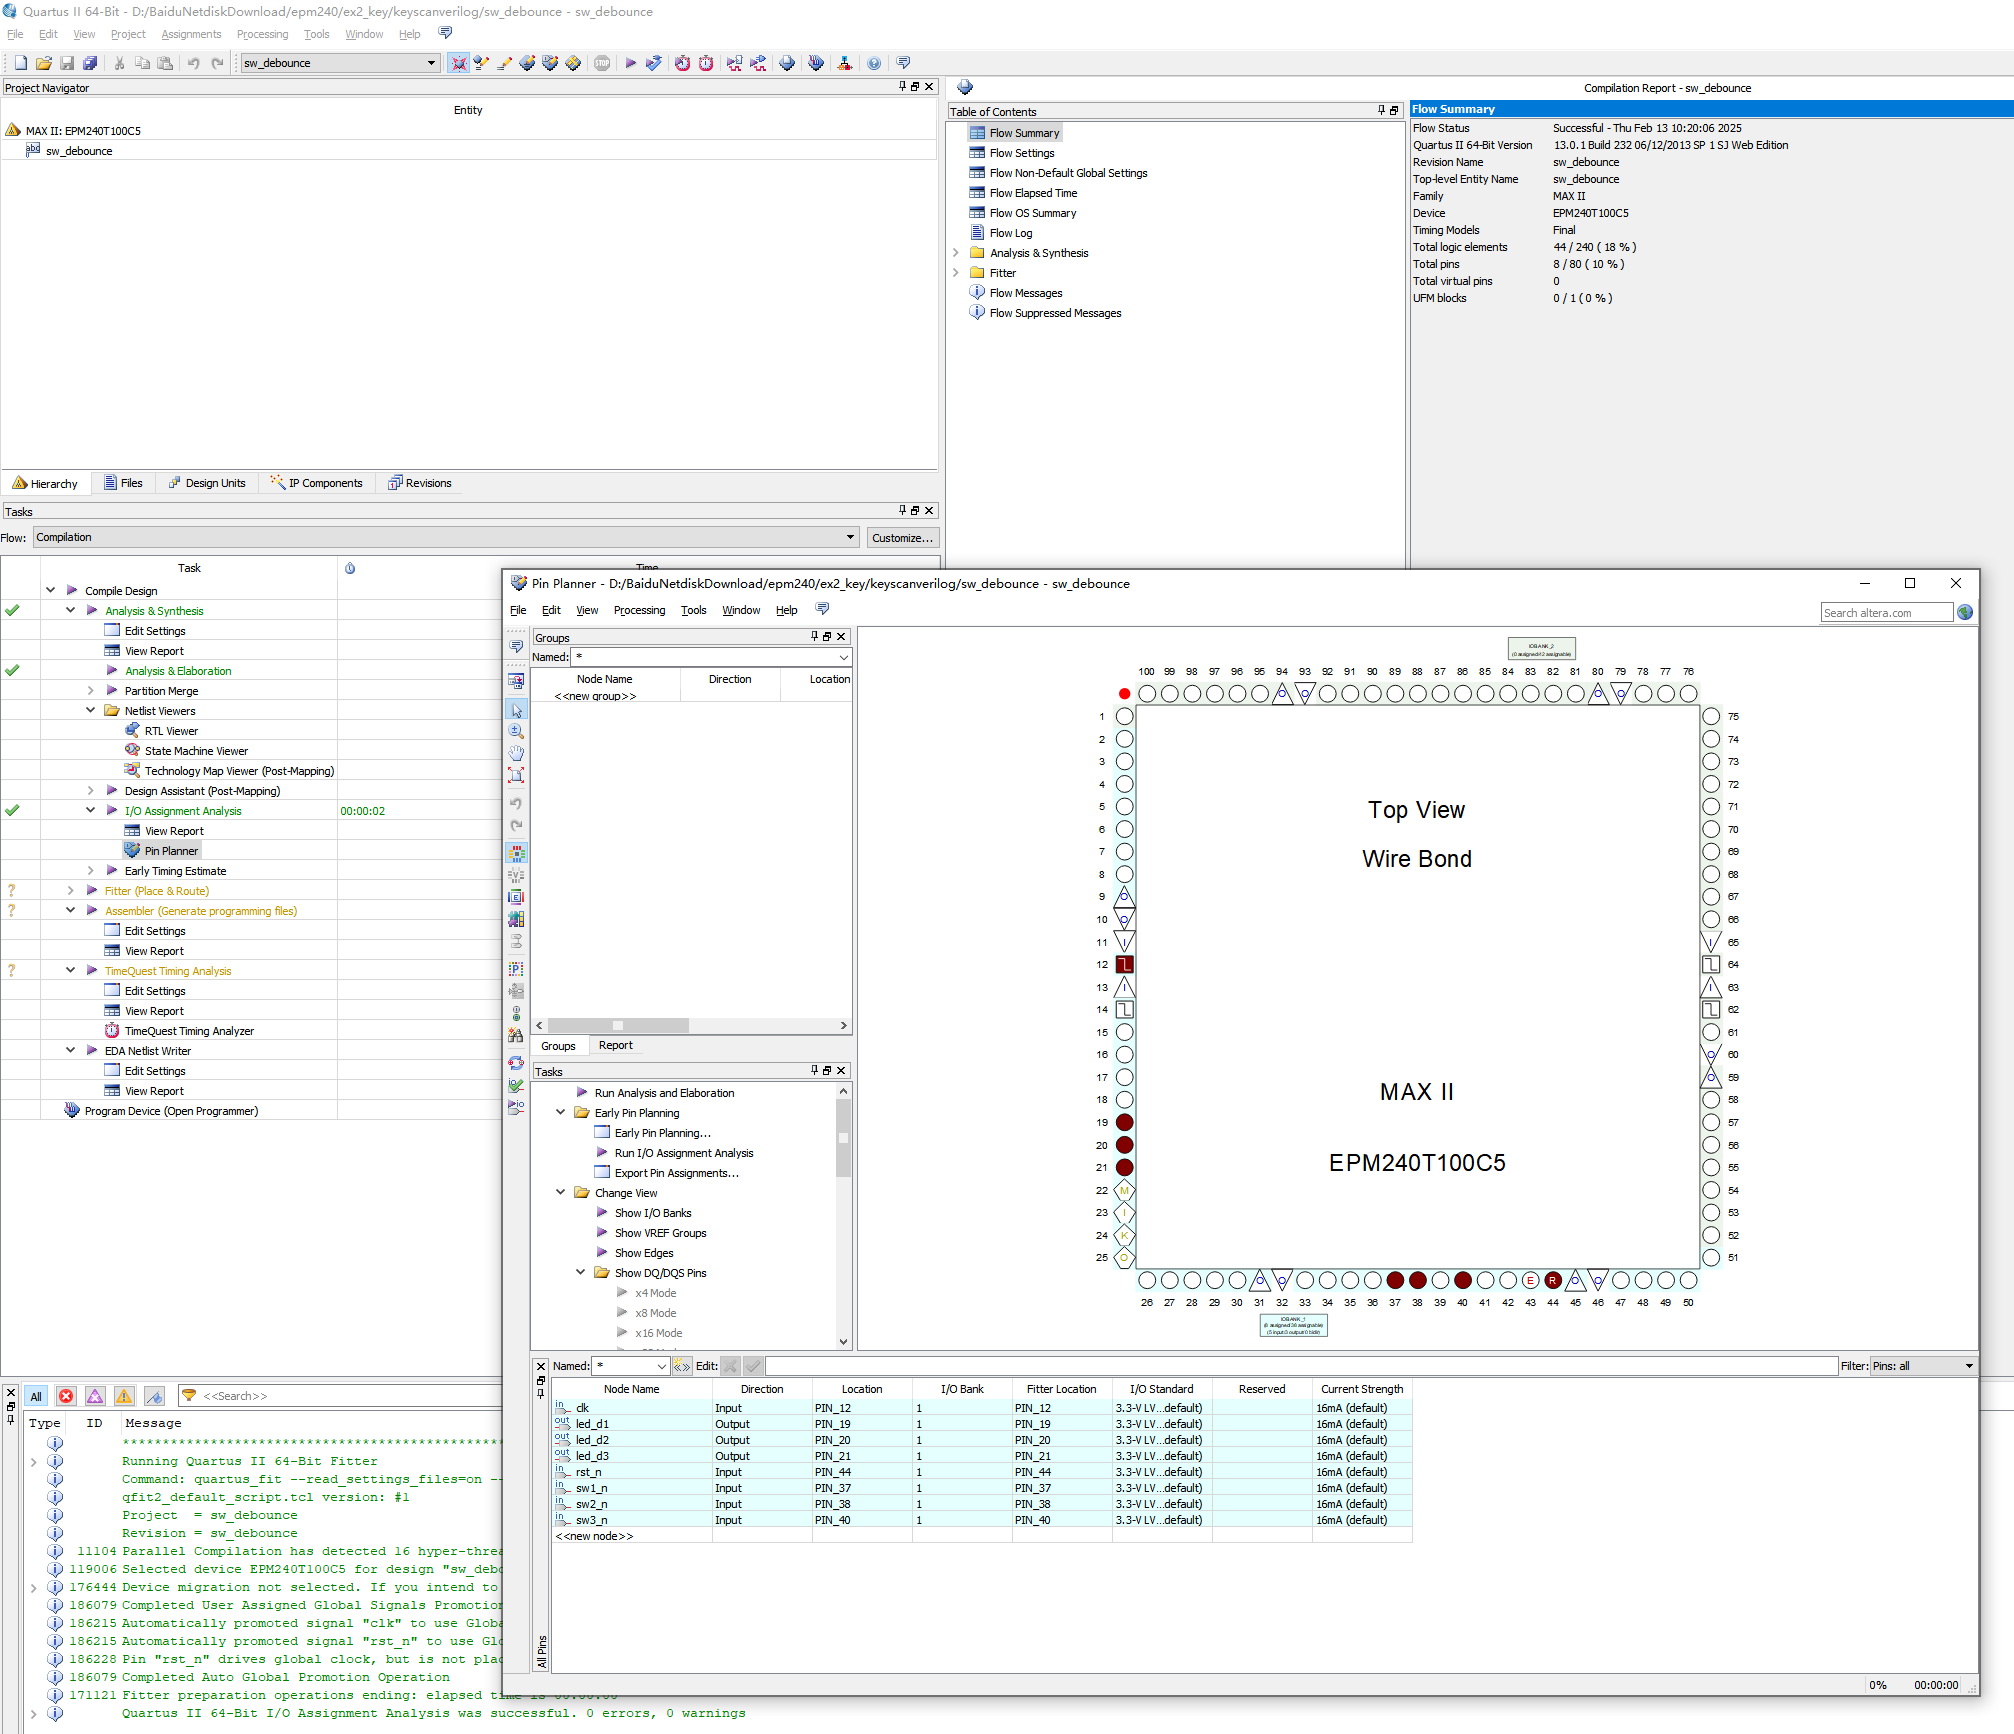
Task: Start compilation with the purple play icon
Action: coord(630,63)
